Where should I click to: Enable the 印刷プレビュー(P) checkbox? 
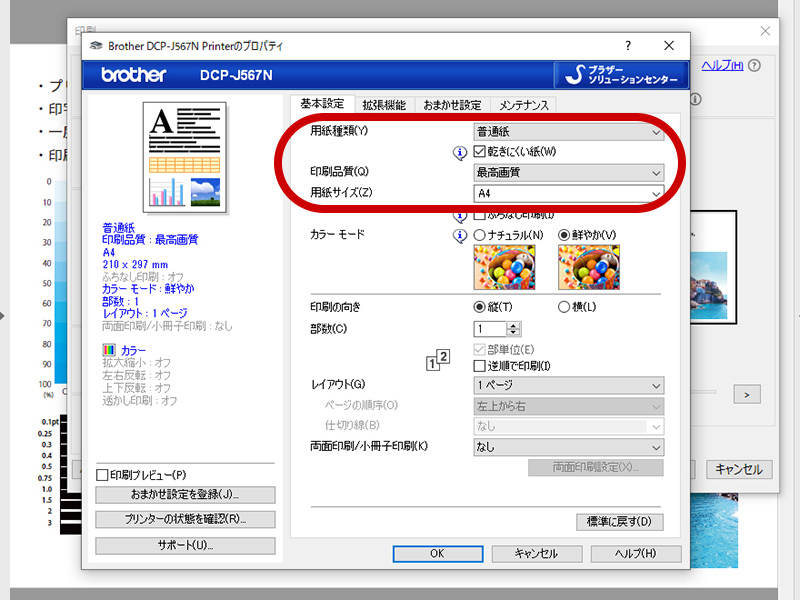102,475
